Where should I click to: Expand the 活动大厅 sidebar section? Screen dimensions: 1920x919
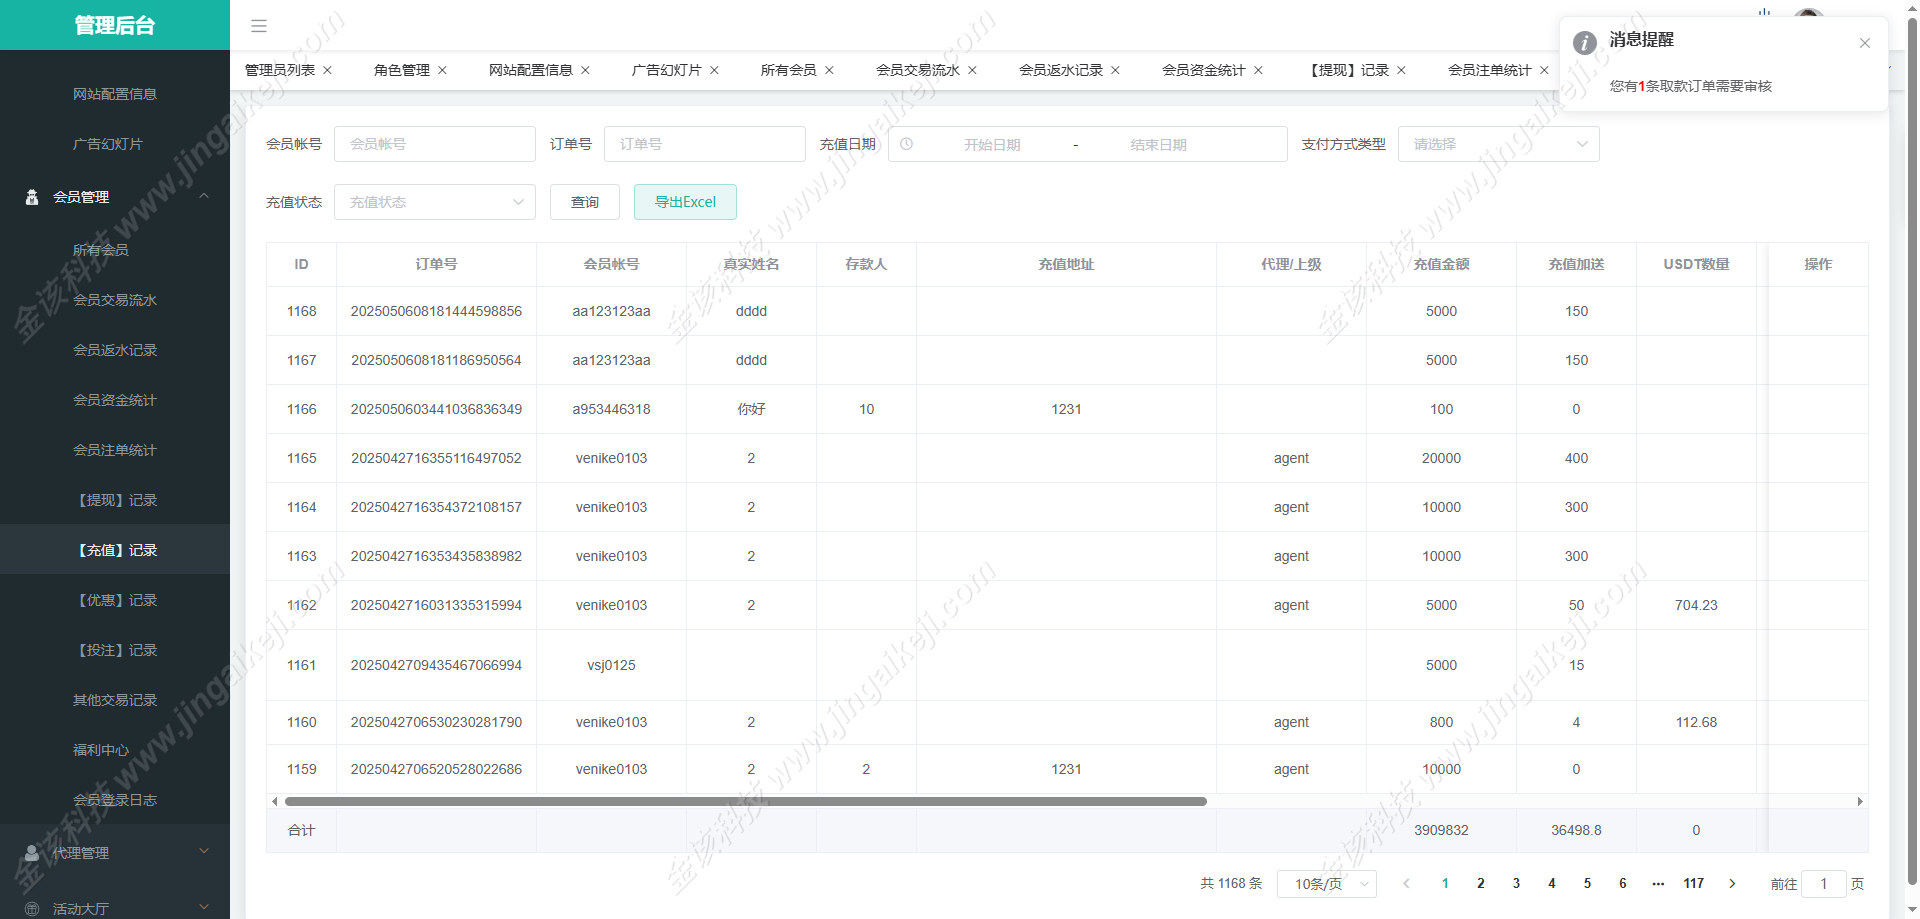204,908
